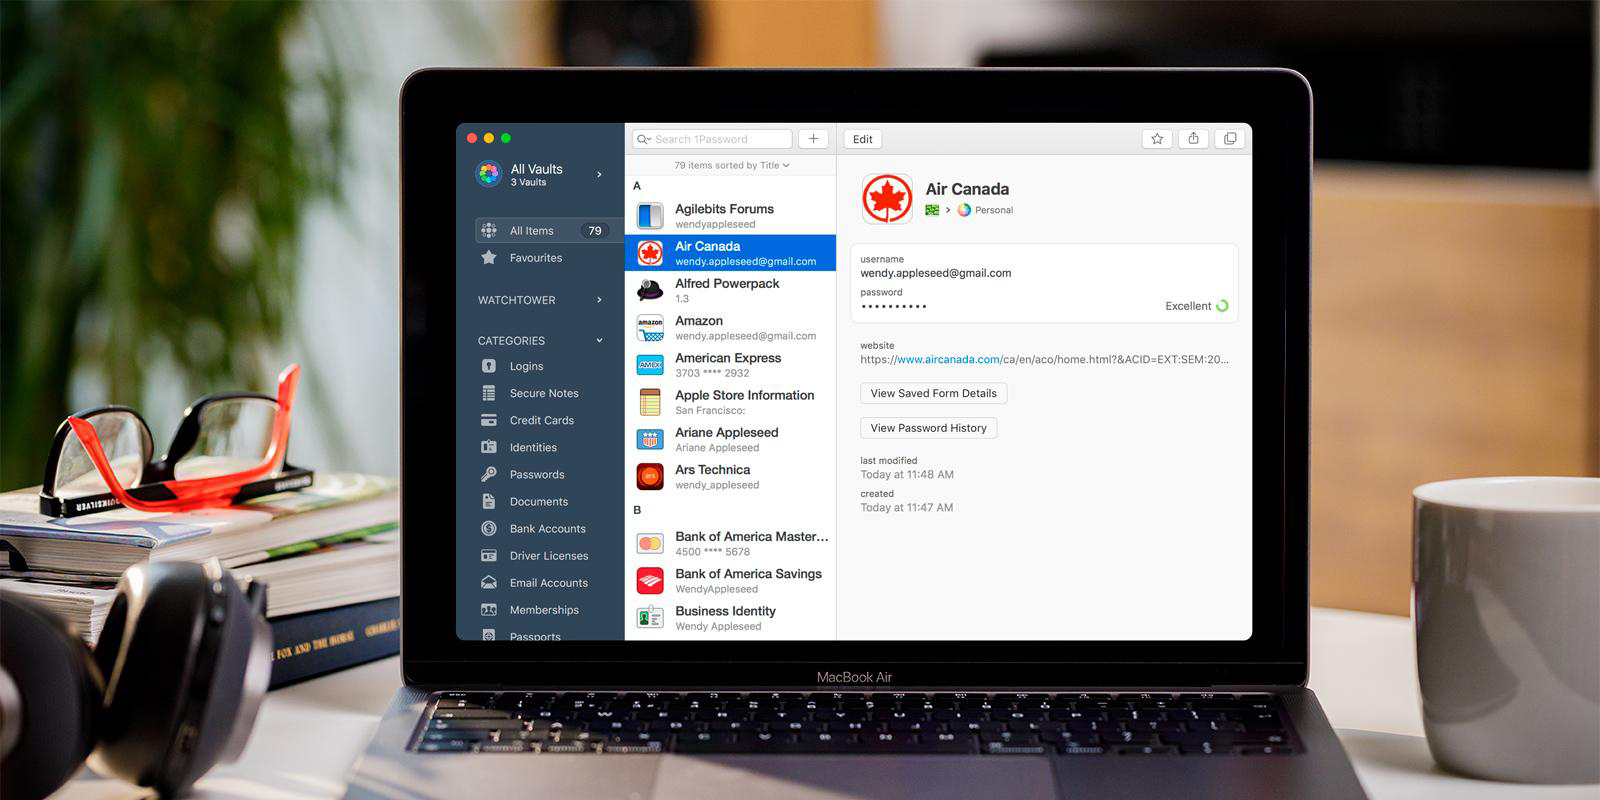The width and height of the screenshot is (1600, 800).
Task: Open the Identities category icon
Action: (x=489, y=447)
